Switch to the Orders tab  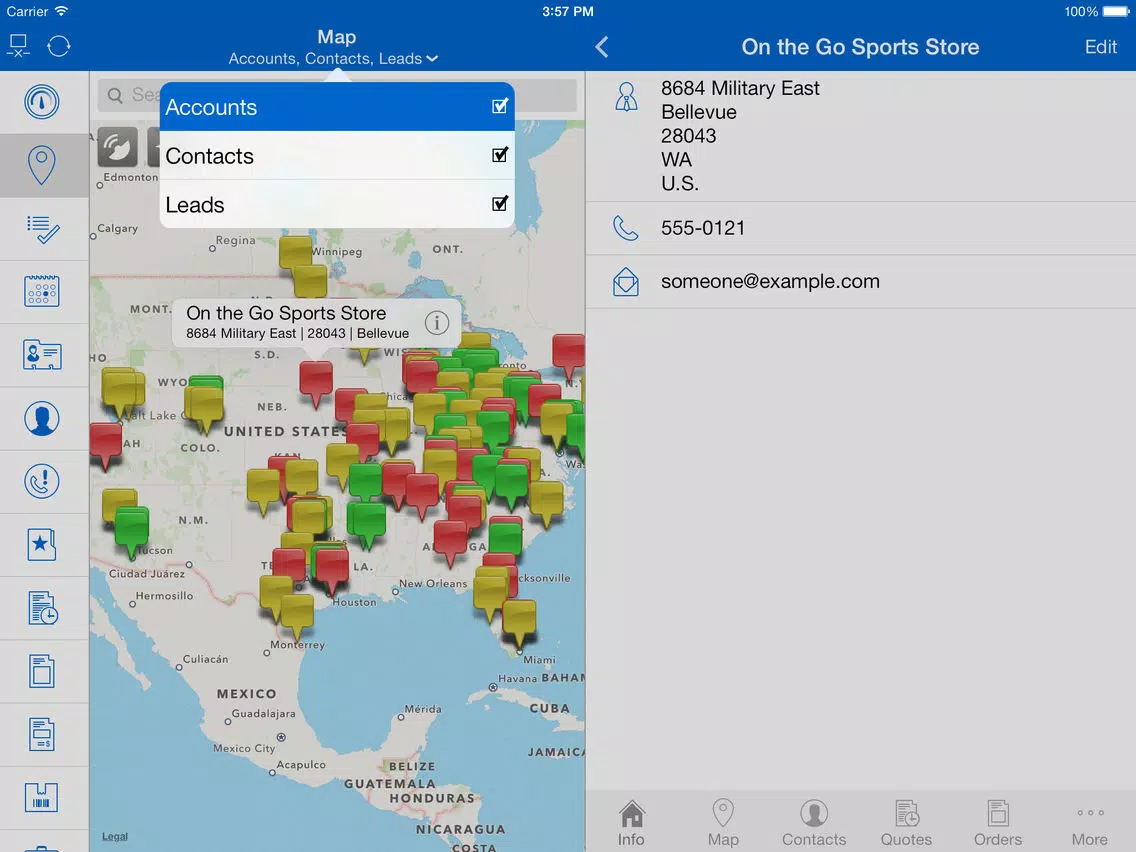(998, 824)
